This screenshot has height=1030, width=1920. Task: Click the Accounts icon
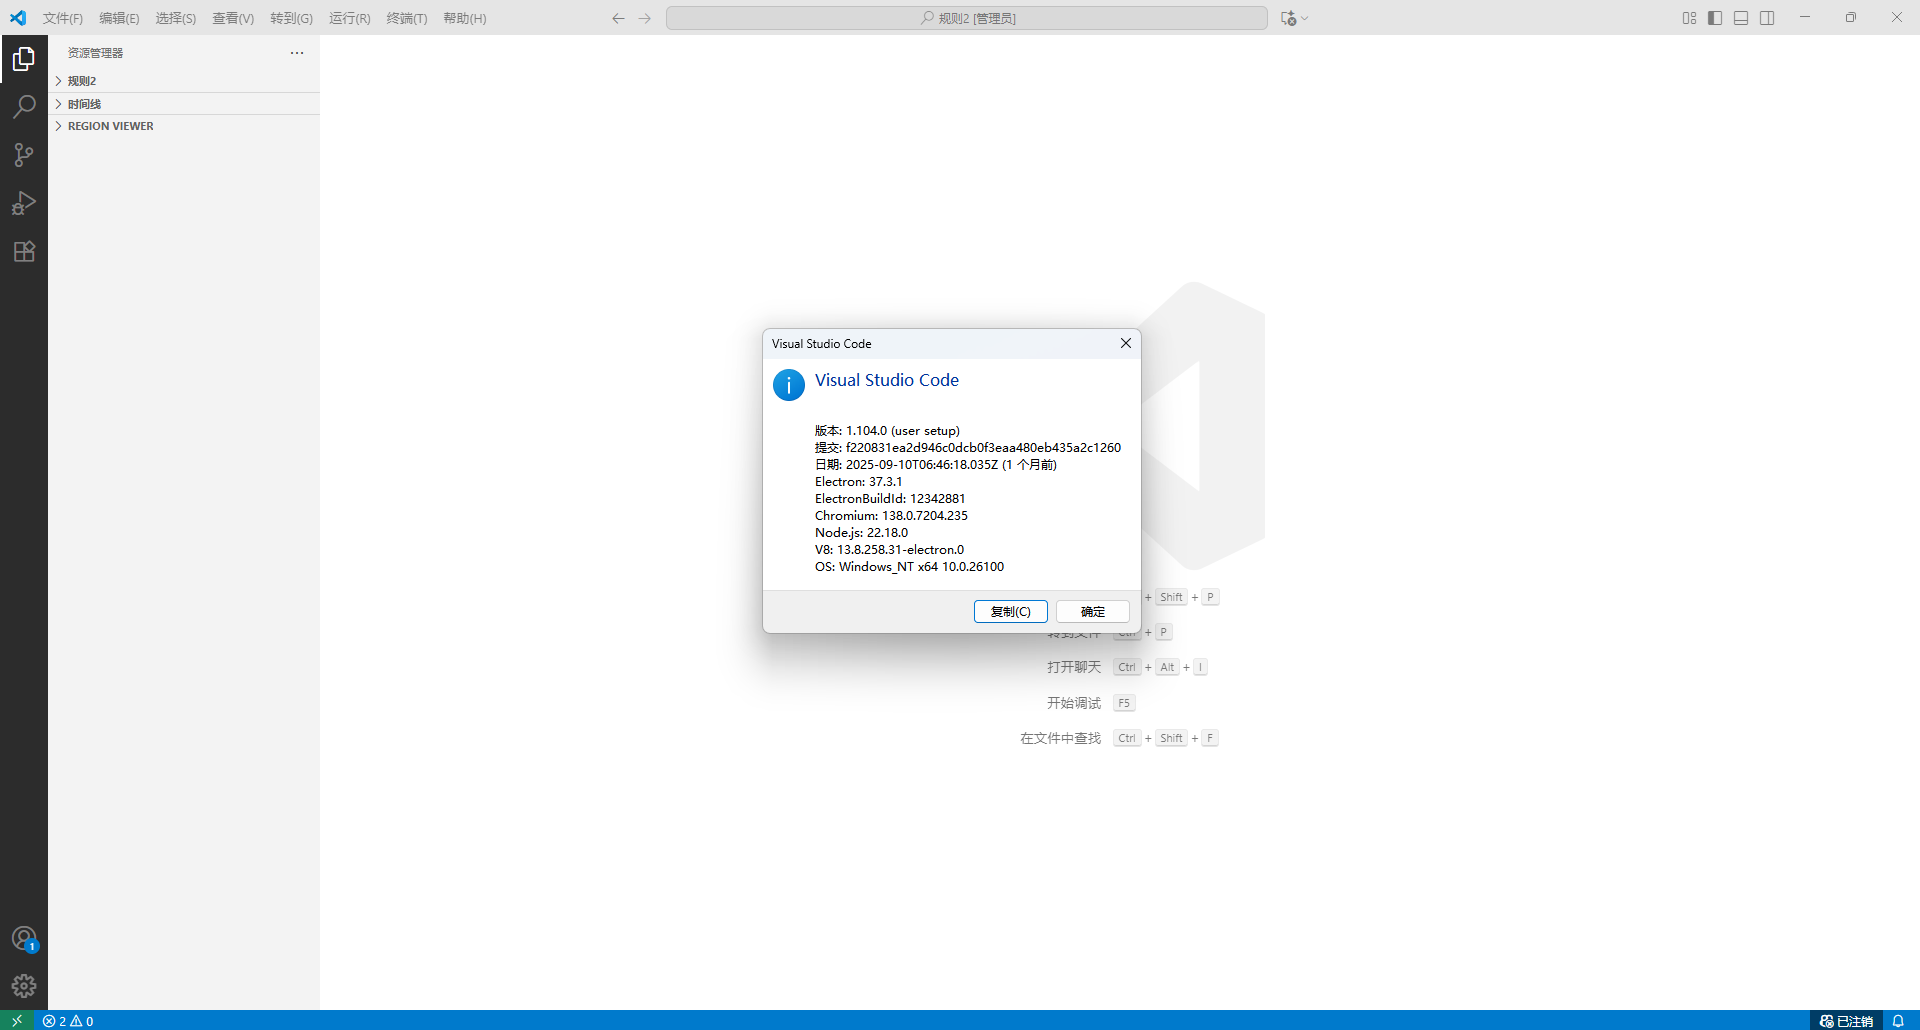coord(24,939)
